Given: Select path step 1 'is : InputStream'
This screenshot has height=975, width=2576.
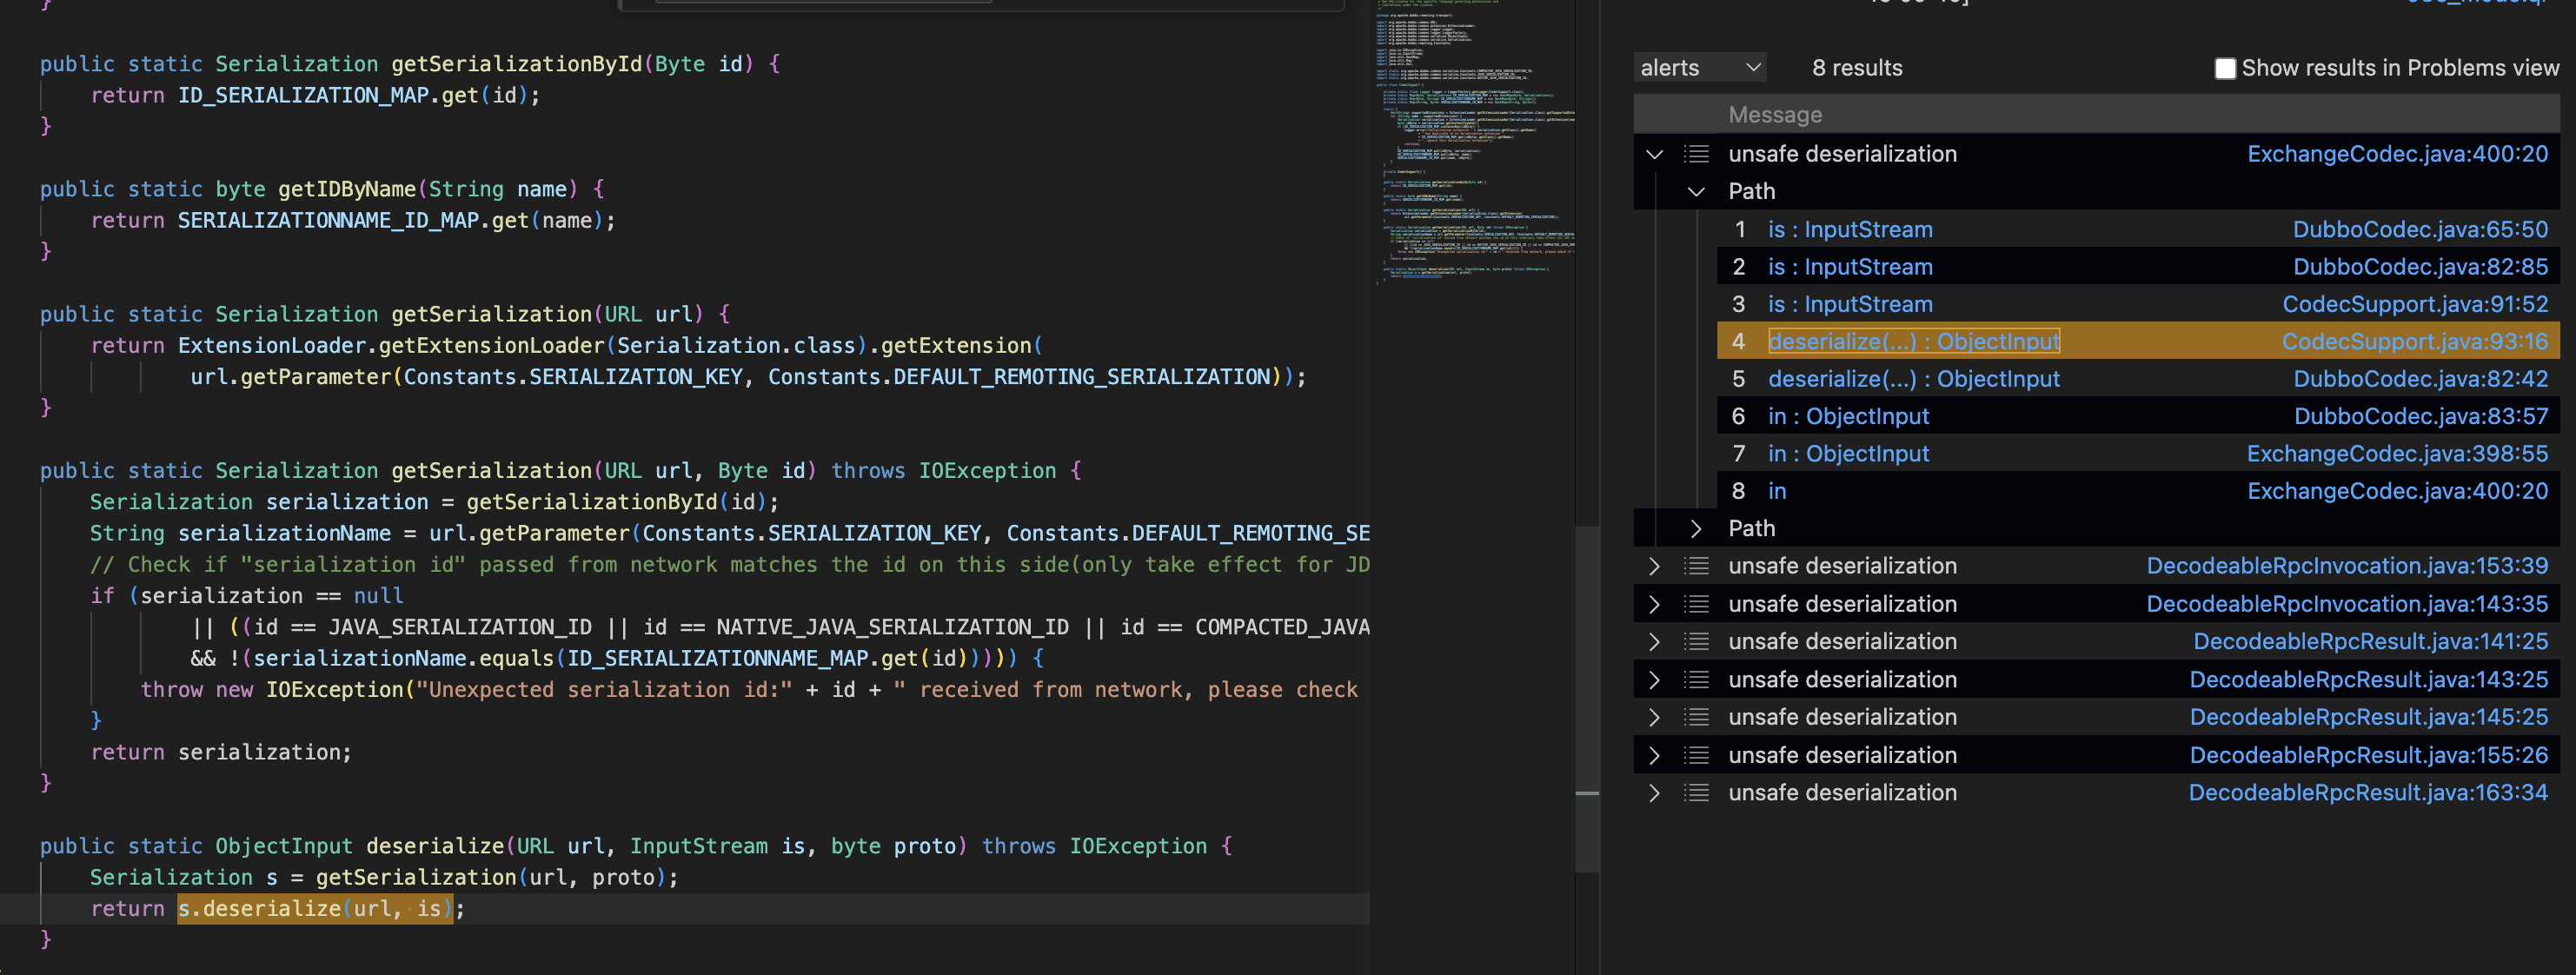Looking at the screenshot, I should [1850, 229].
